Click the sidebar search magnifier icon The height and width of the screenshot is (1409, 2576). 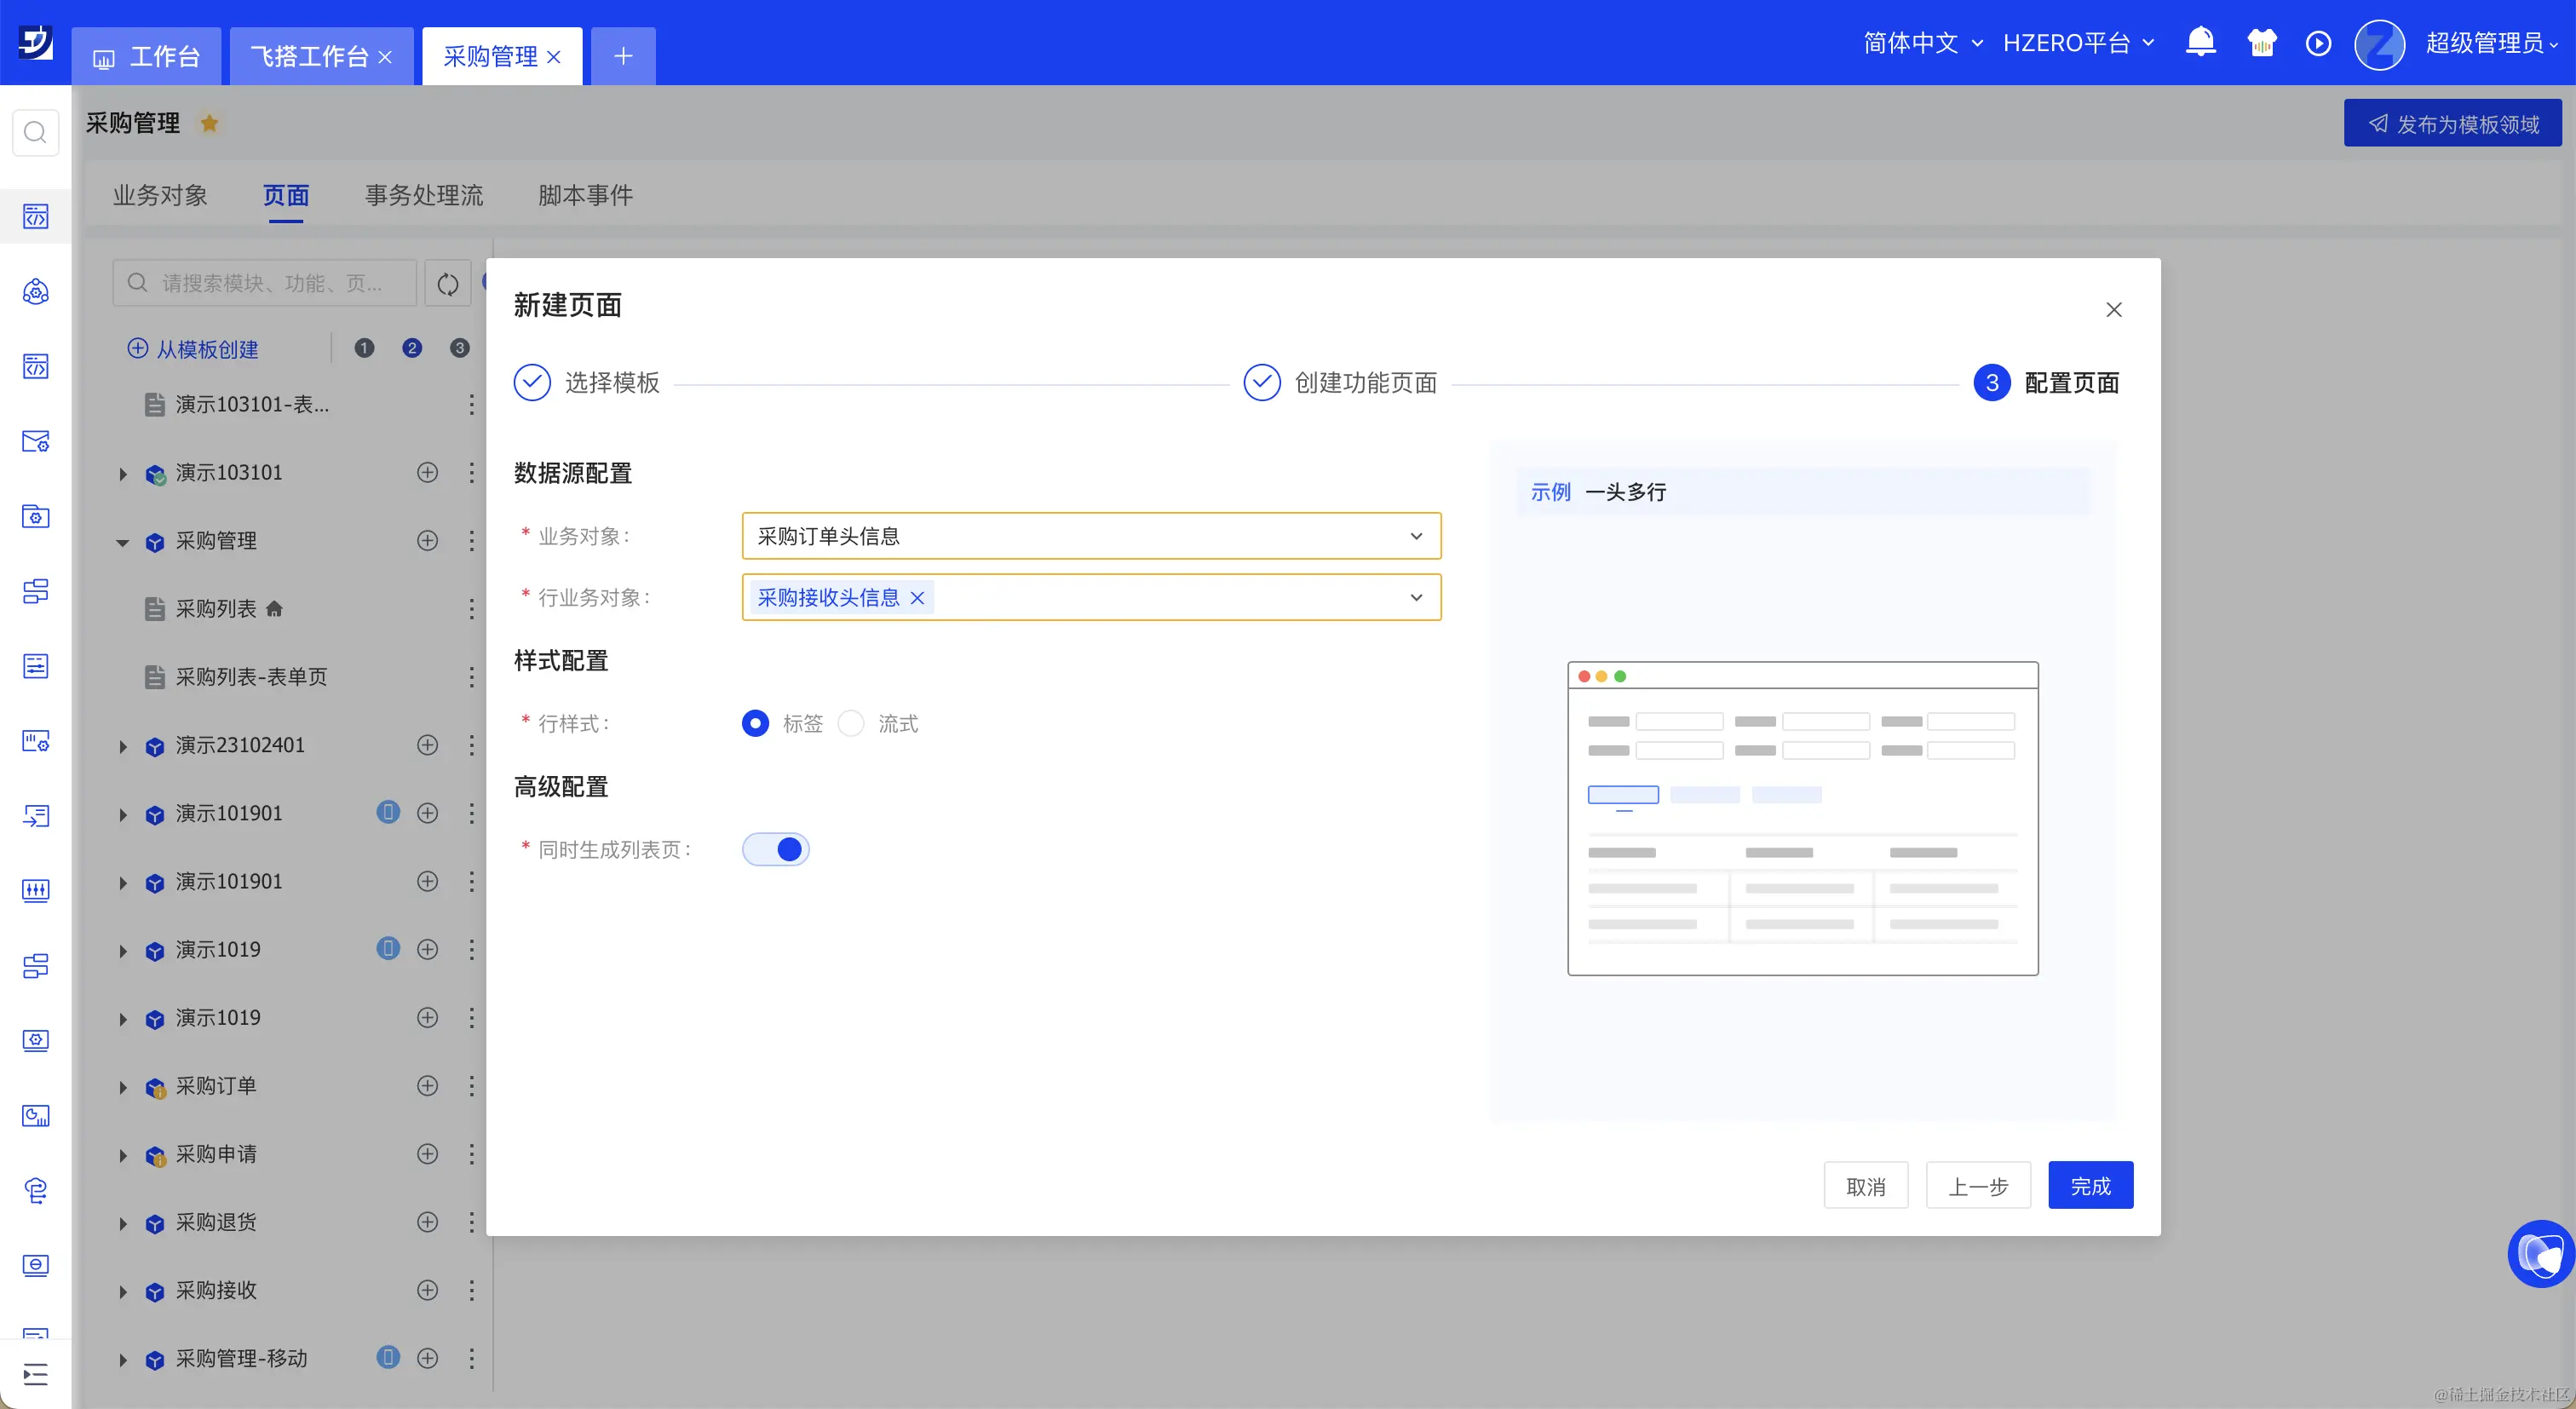35,132
